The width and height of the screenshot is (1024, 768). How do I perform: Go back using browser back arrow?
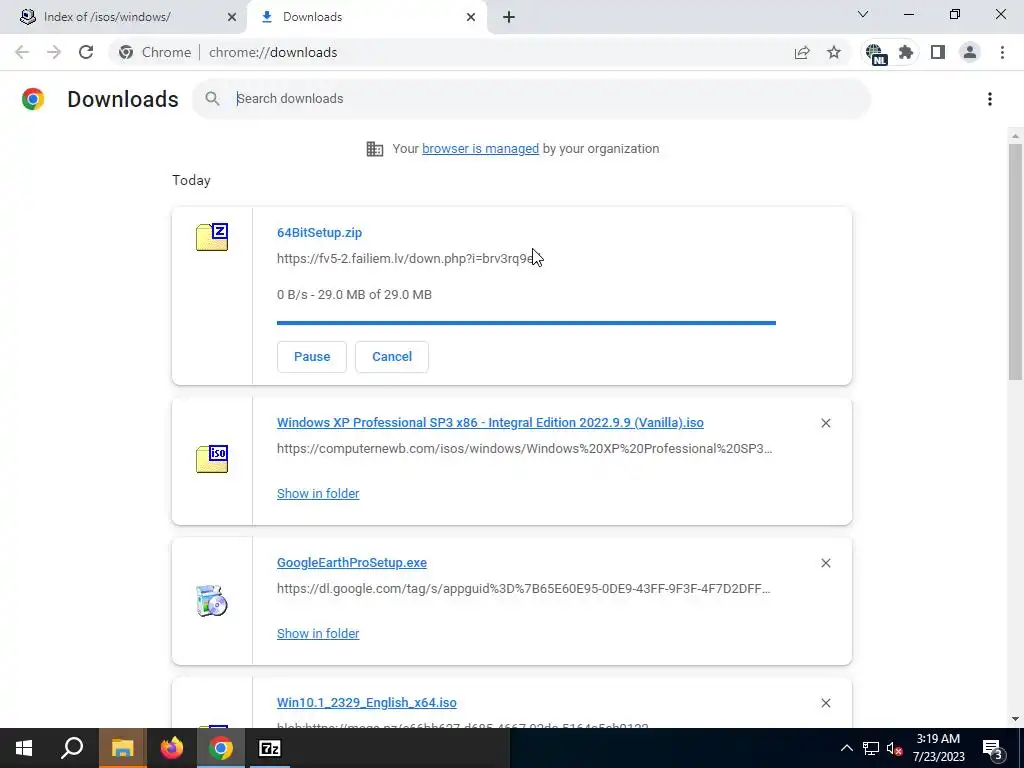[22, 52]
